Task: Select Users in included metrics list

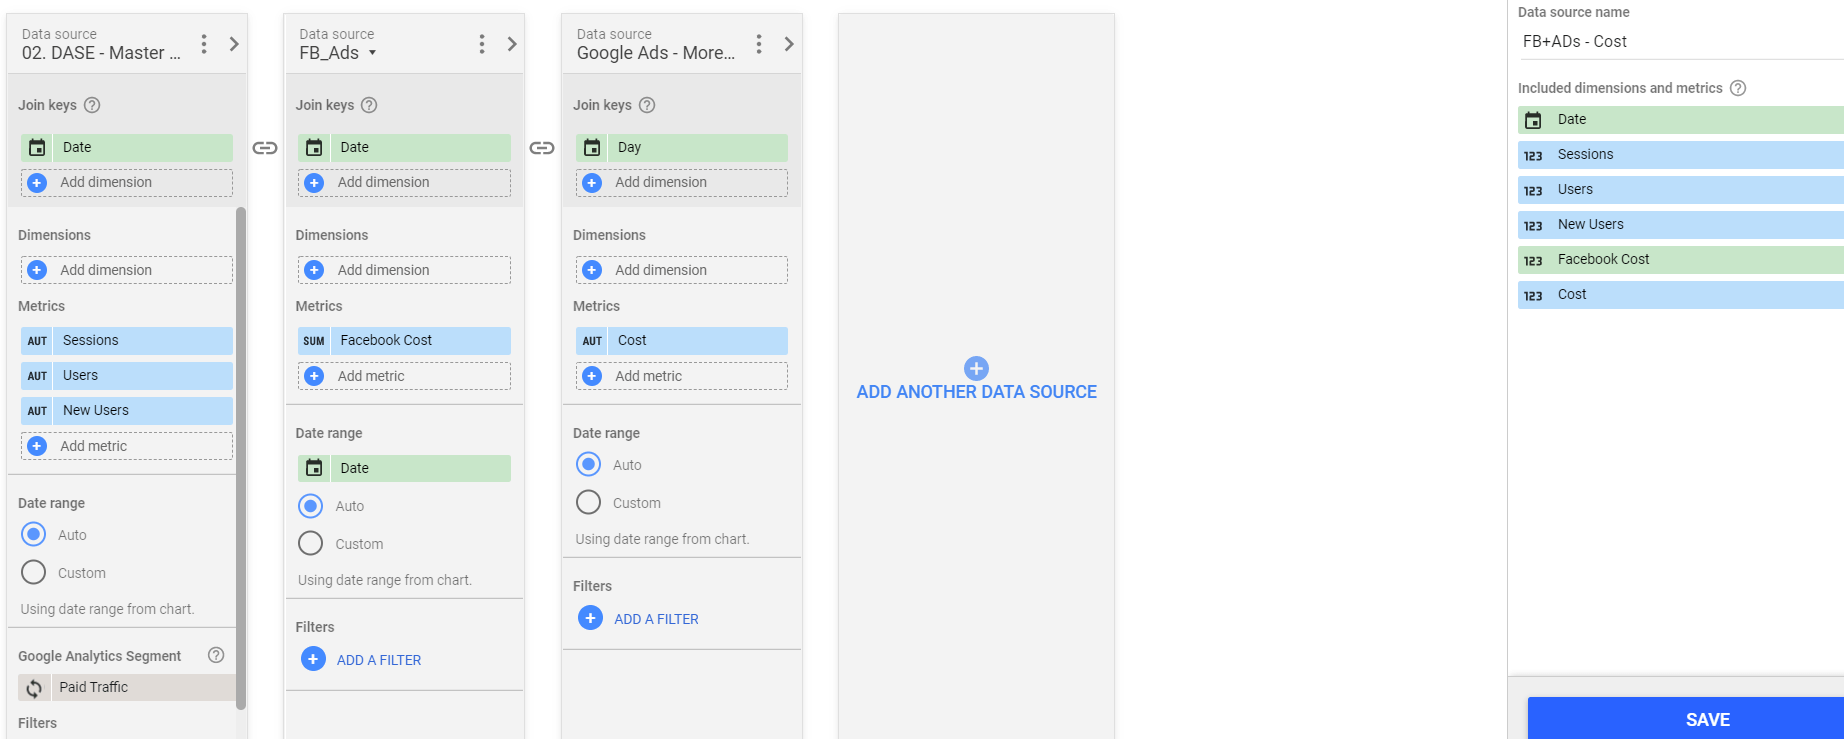Action: (x=1681, y=190)
